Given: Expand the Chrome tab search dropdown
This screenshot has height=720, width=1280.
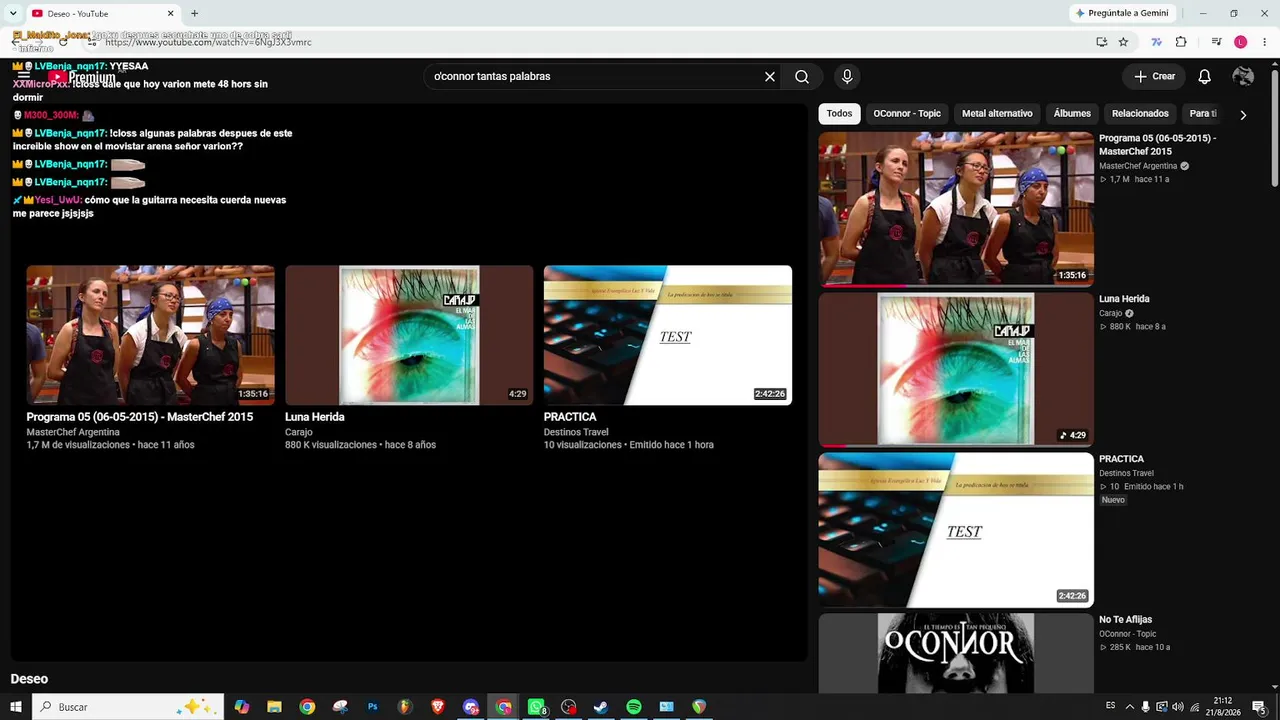Looking at the screenshot, I should point(12,13).
